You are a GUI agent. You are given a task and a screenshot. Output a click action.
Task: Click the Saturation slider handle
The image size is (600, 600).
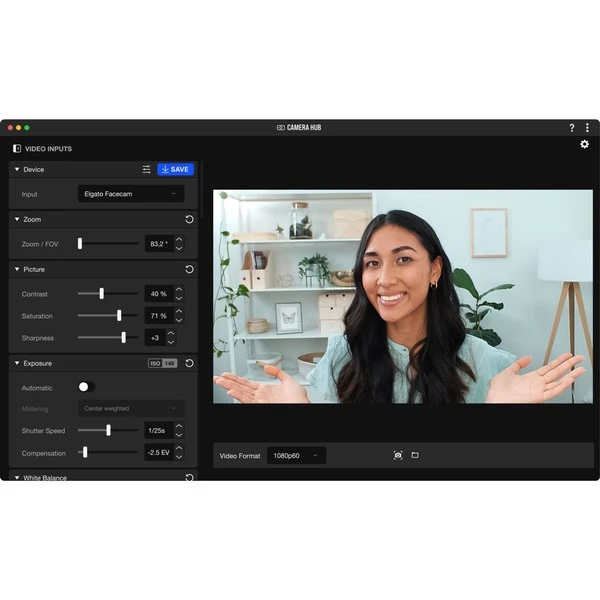(119, 315)
